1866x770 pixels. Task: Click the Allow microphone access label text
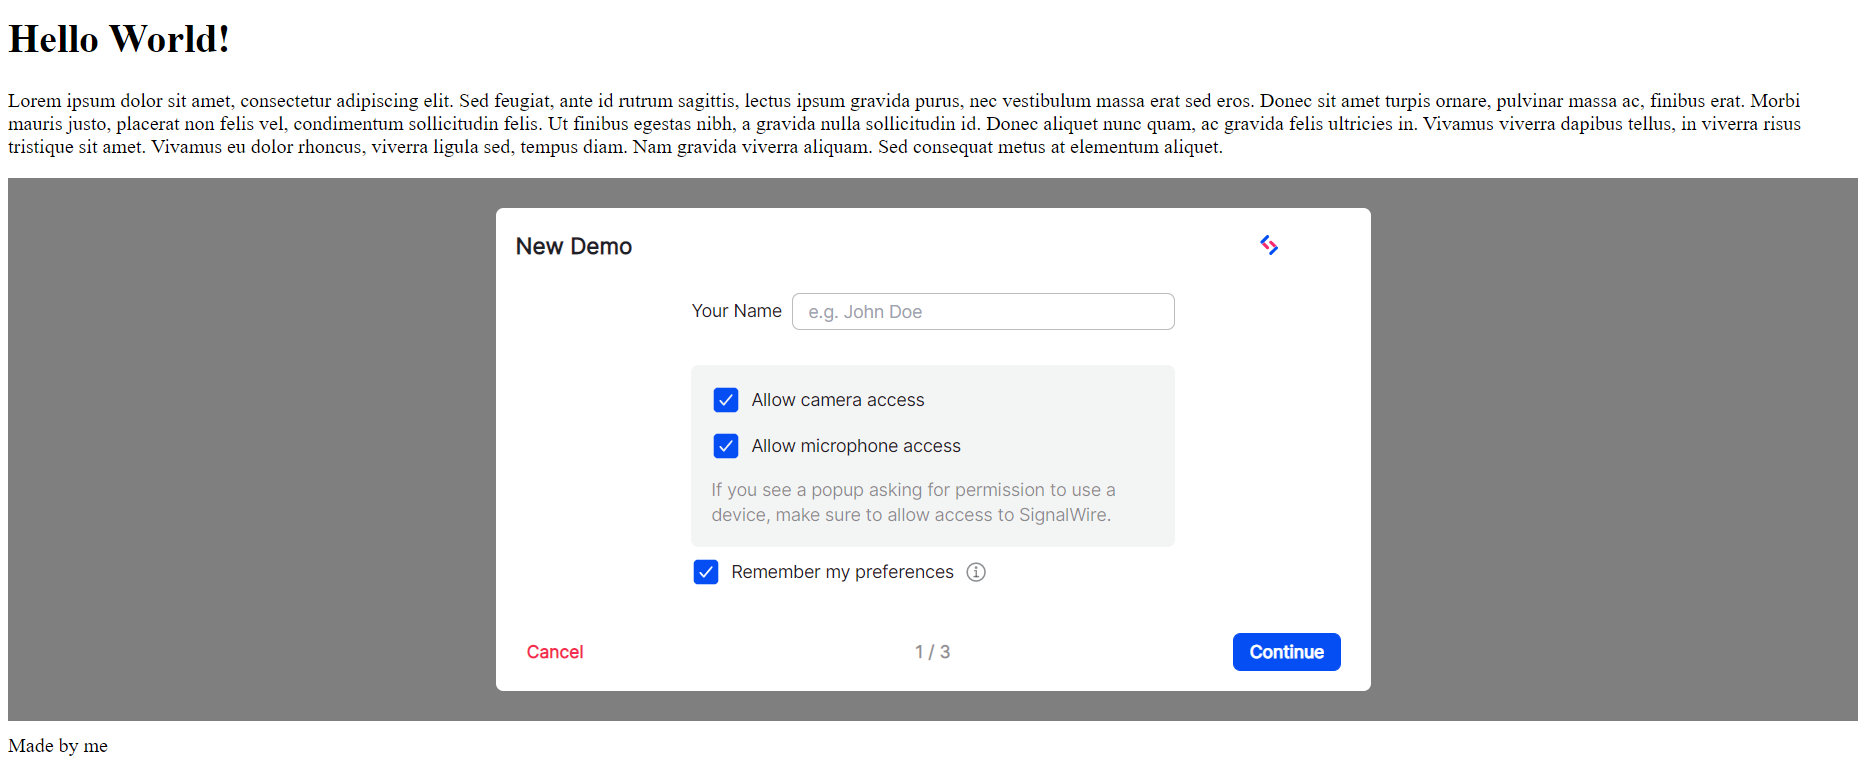[x=855, y=446]
